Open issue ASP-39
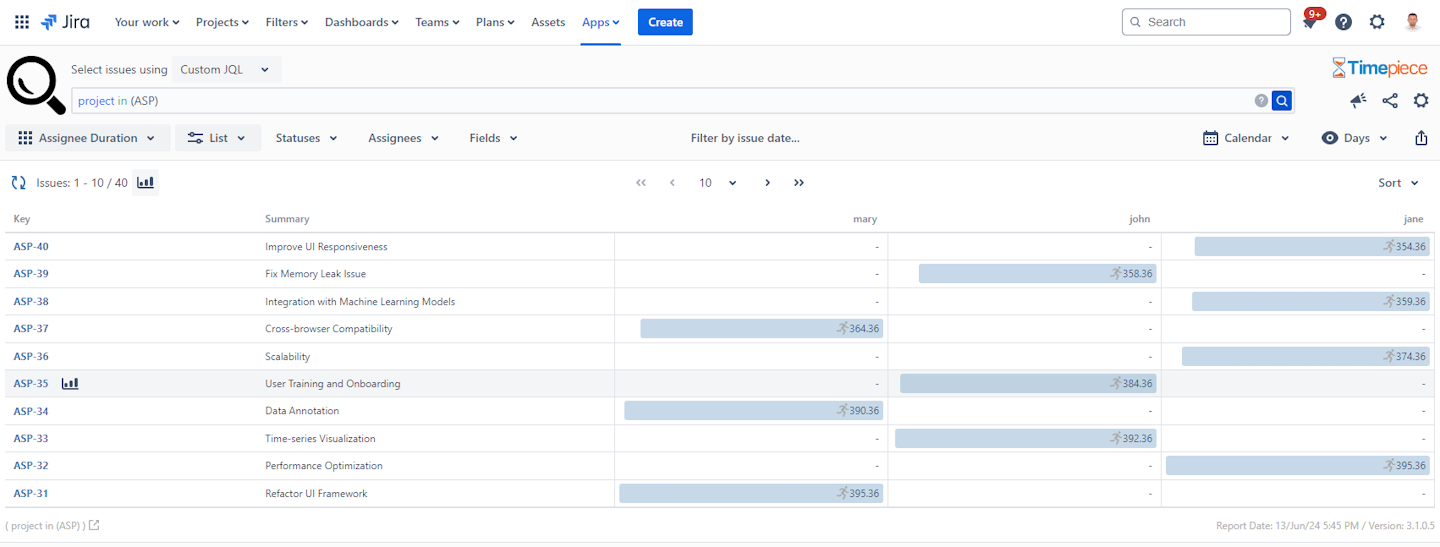 (31, 274)
